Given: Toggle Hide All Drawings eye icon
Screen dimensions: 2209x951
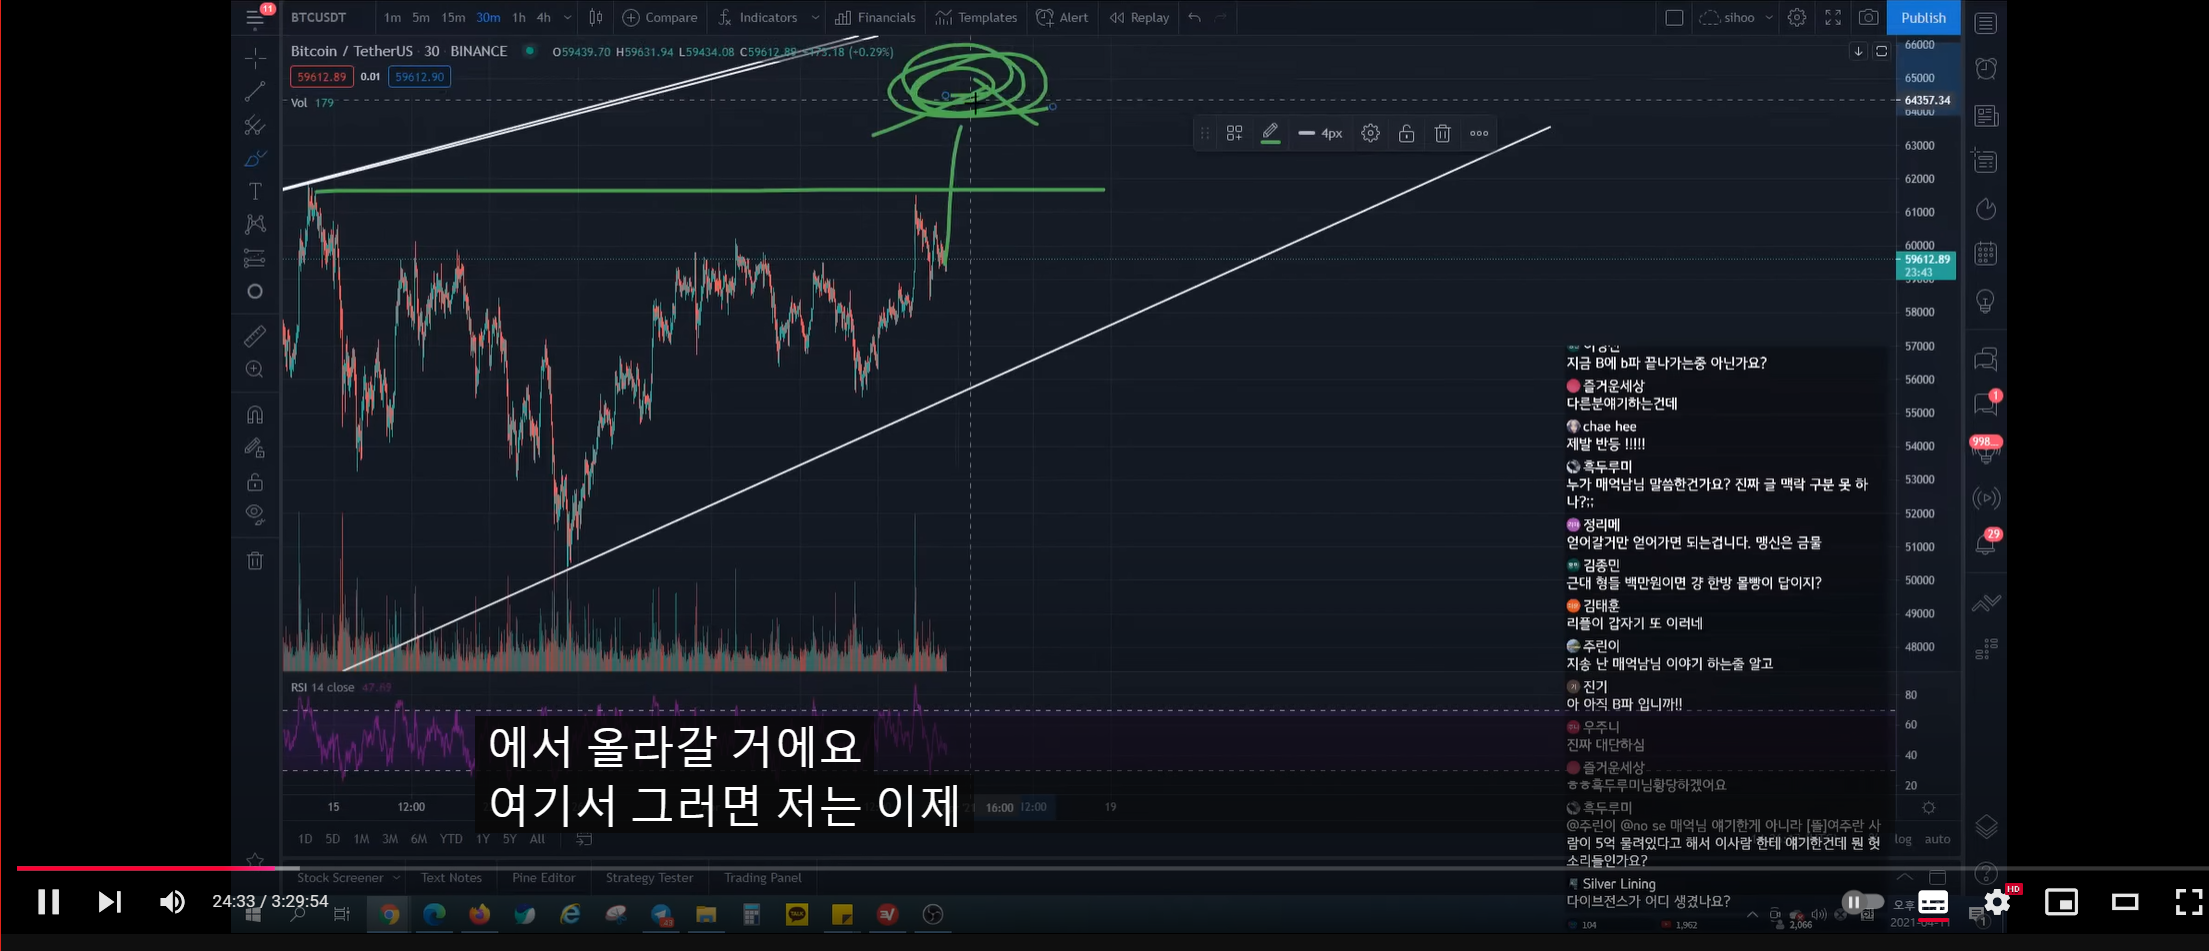Looking at the screenshot, I should (255, 515).
